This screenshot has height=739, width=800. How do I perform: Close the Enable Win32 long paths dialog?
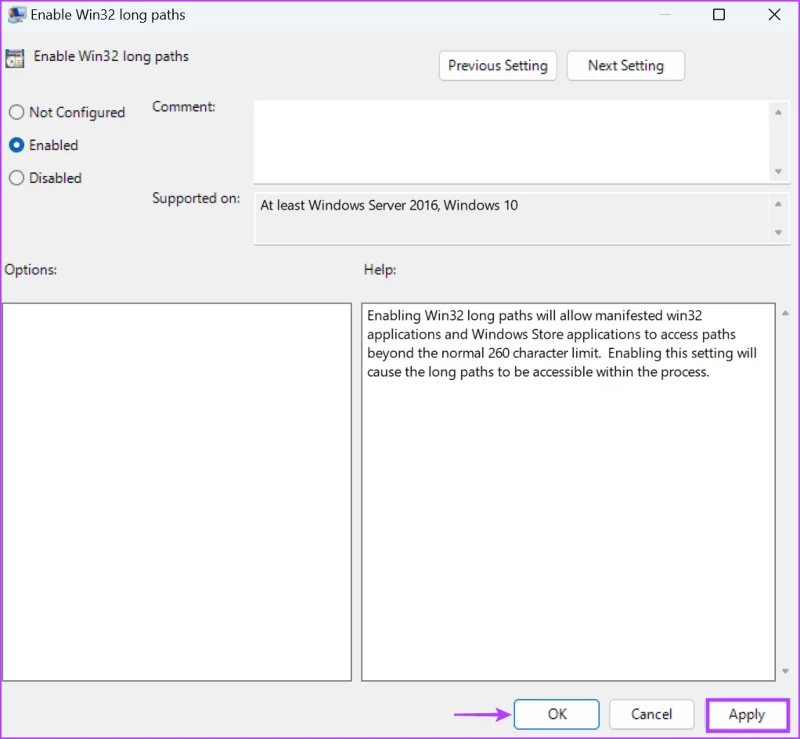(x=774, y=14)
